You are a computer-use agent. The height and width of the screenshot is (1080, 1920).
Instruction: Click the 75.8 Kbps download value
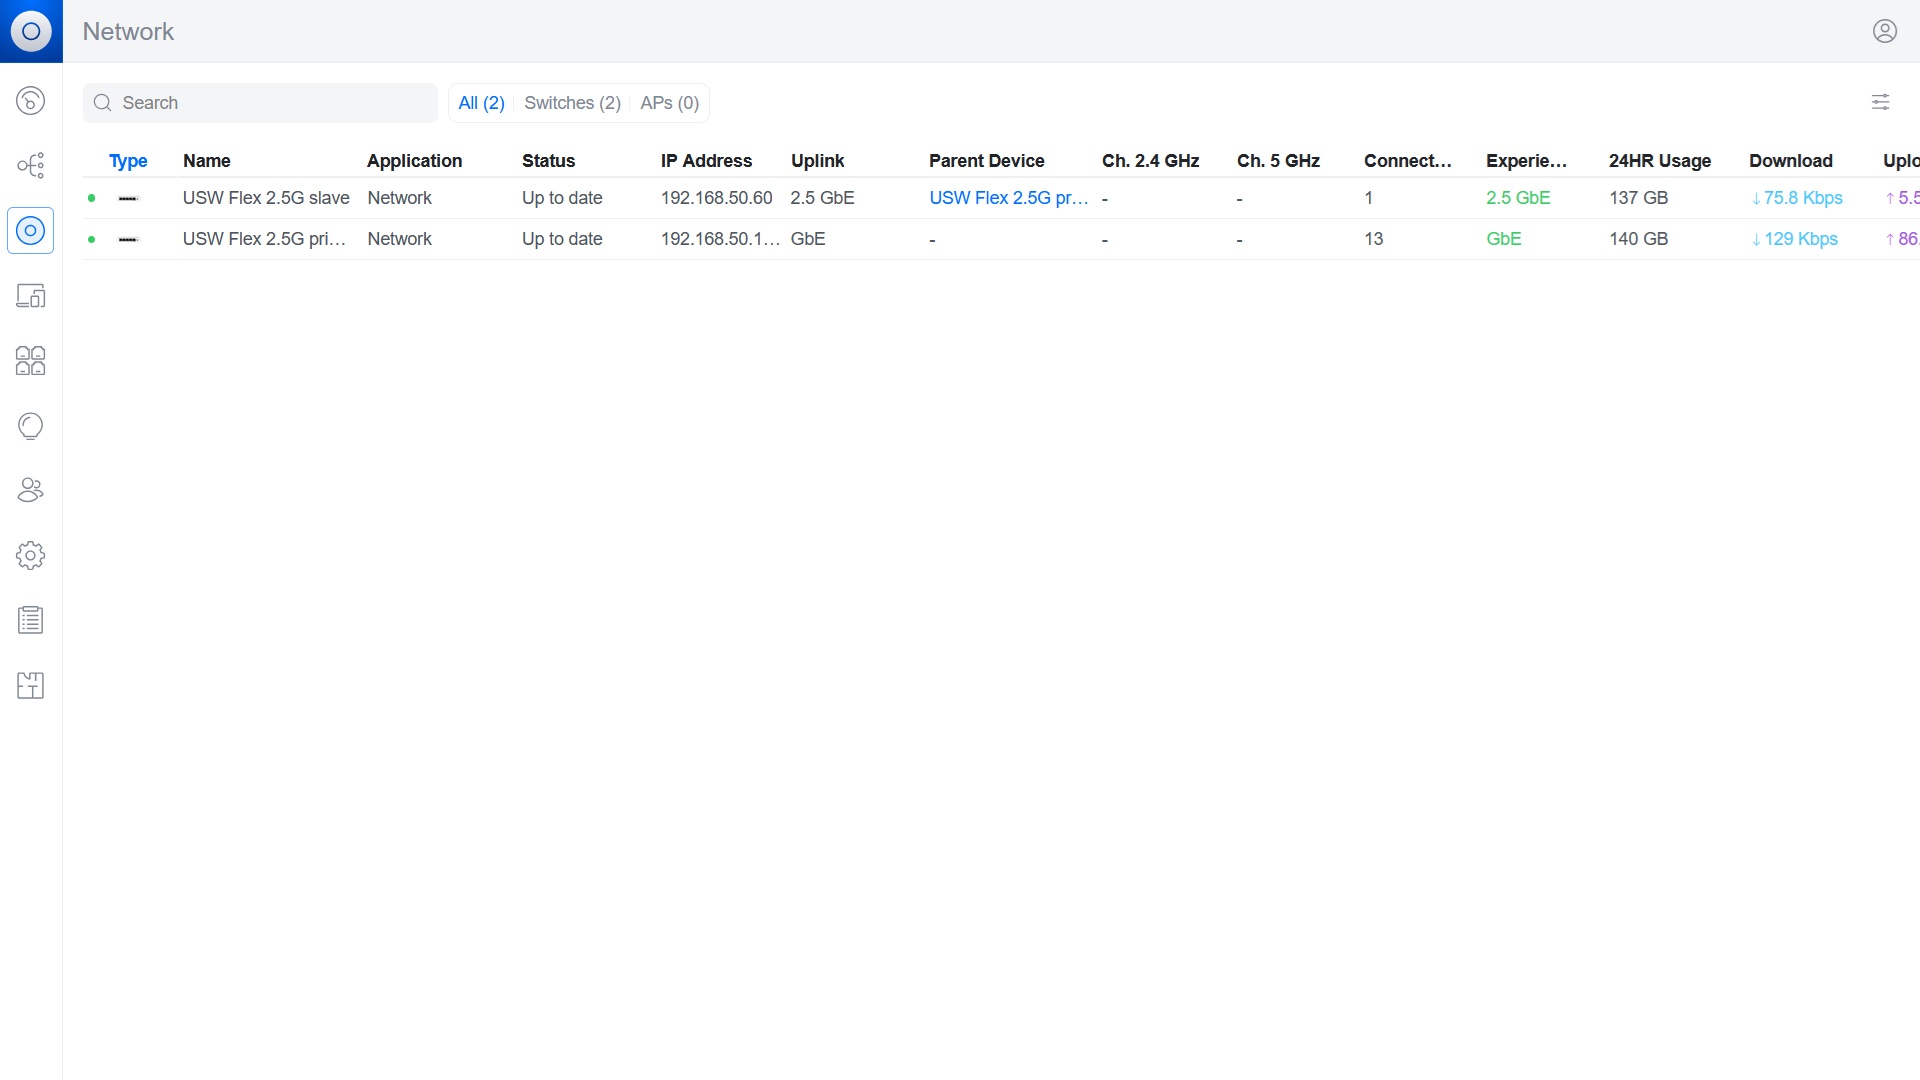click(1797, 198)
